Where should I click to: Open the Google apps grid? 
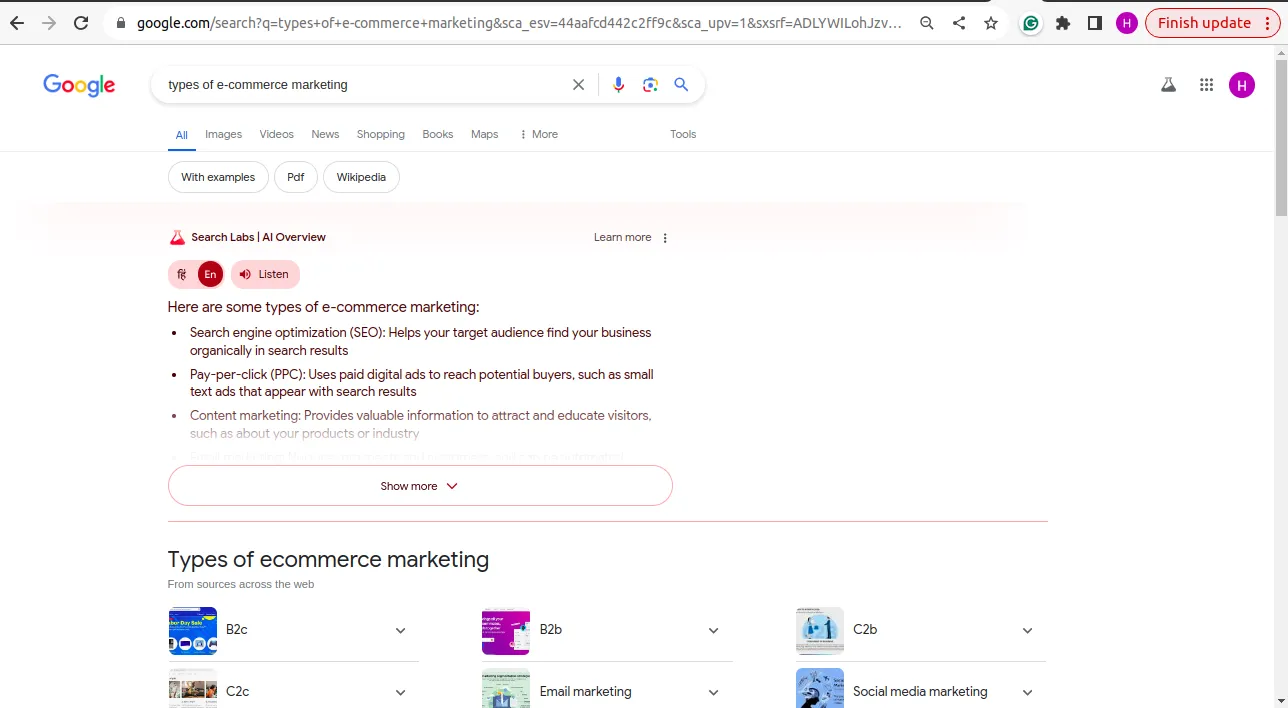click(1206, 85)
